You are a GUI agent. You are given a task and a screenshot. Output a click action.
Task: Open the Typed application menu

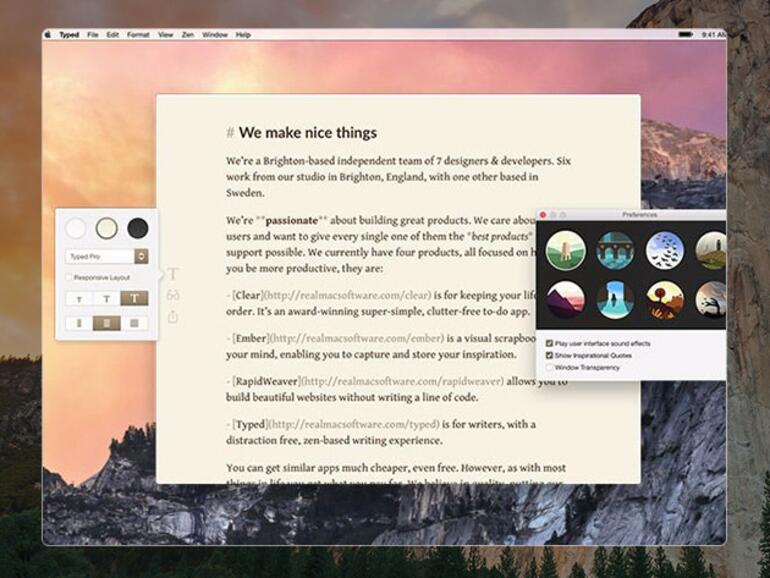click(x=69, y=35)
